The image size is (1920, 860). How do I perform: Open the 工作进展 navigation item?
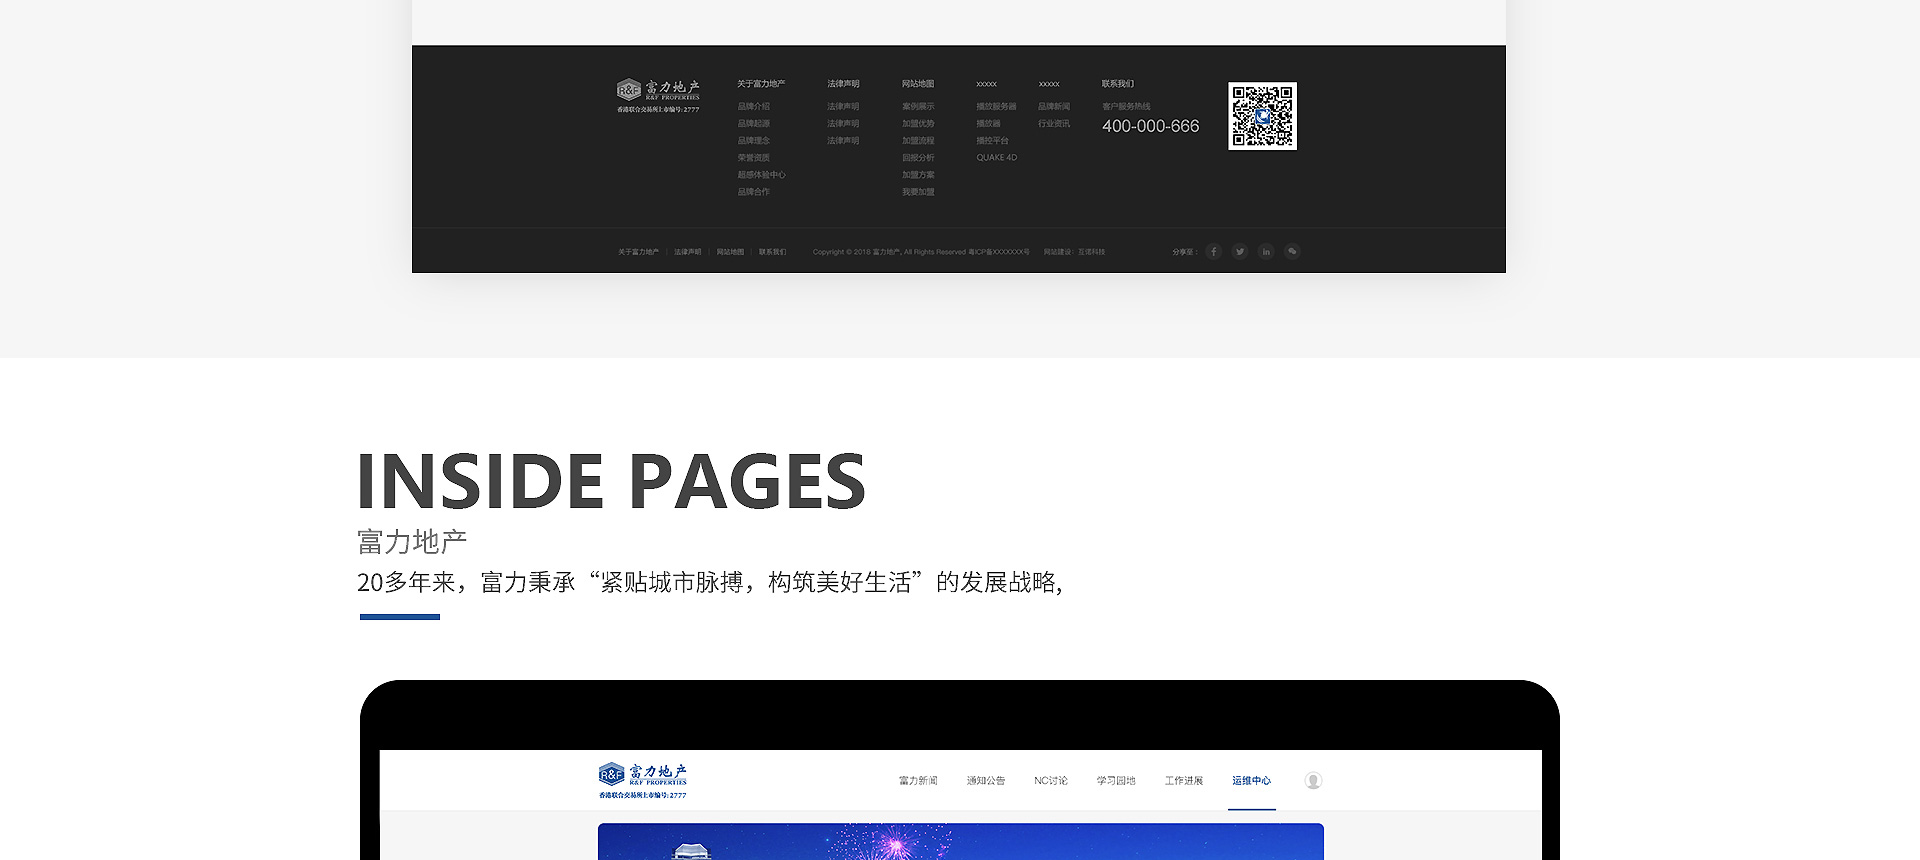1183,781
